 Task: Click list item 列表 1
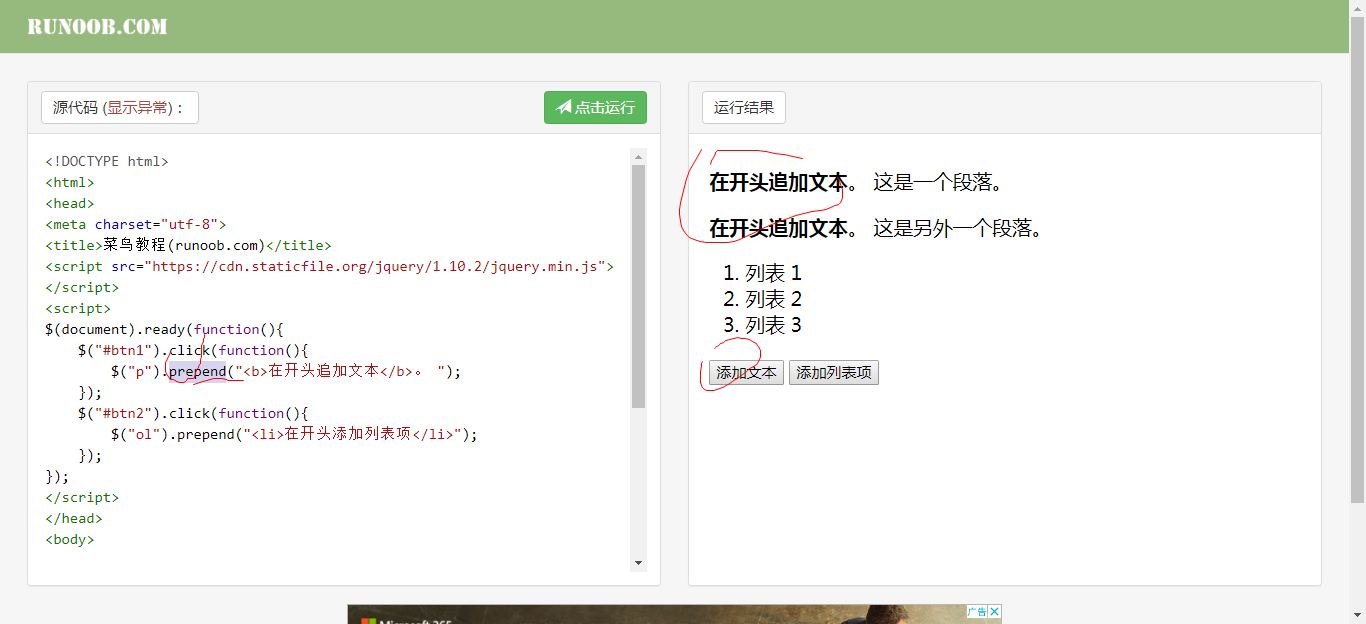click(773, 273)
